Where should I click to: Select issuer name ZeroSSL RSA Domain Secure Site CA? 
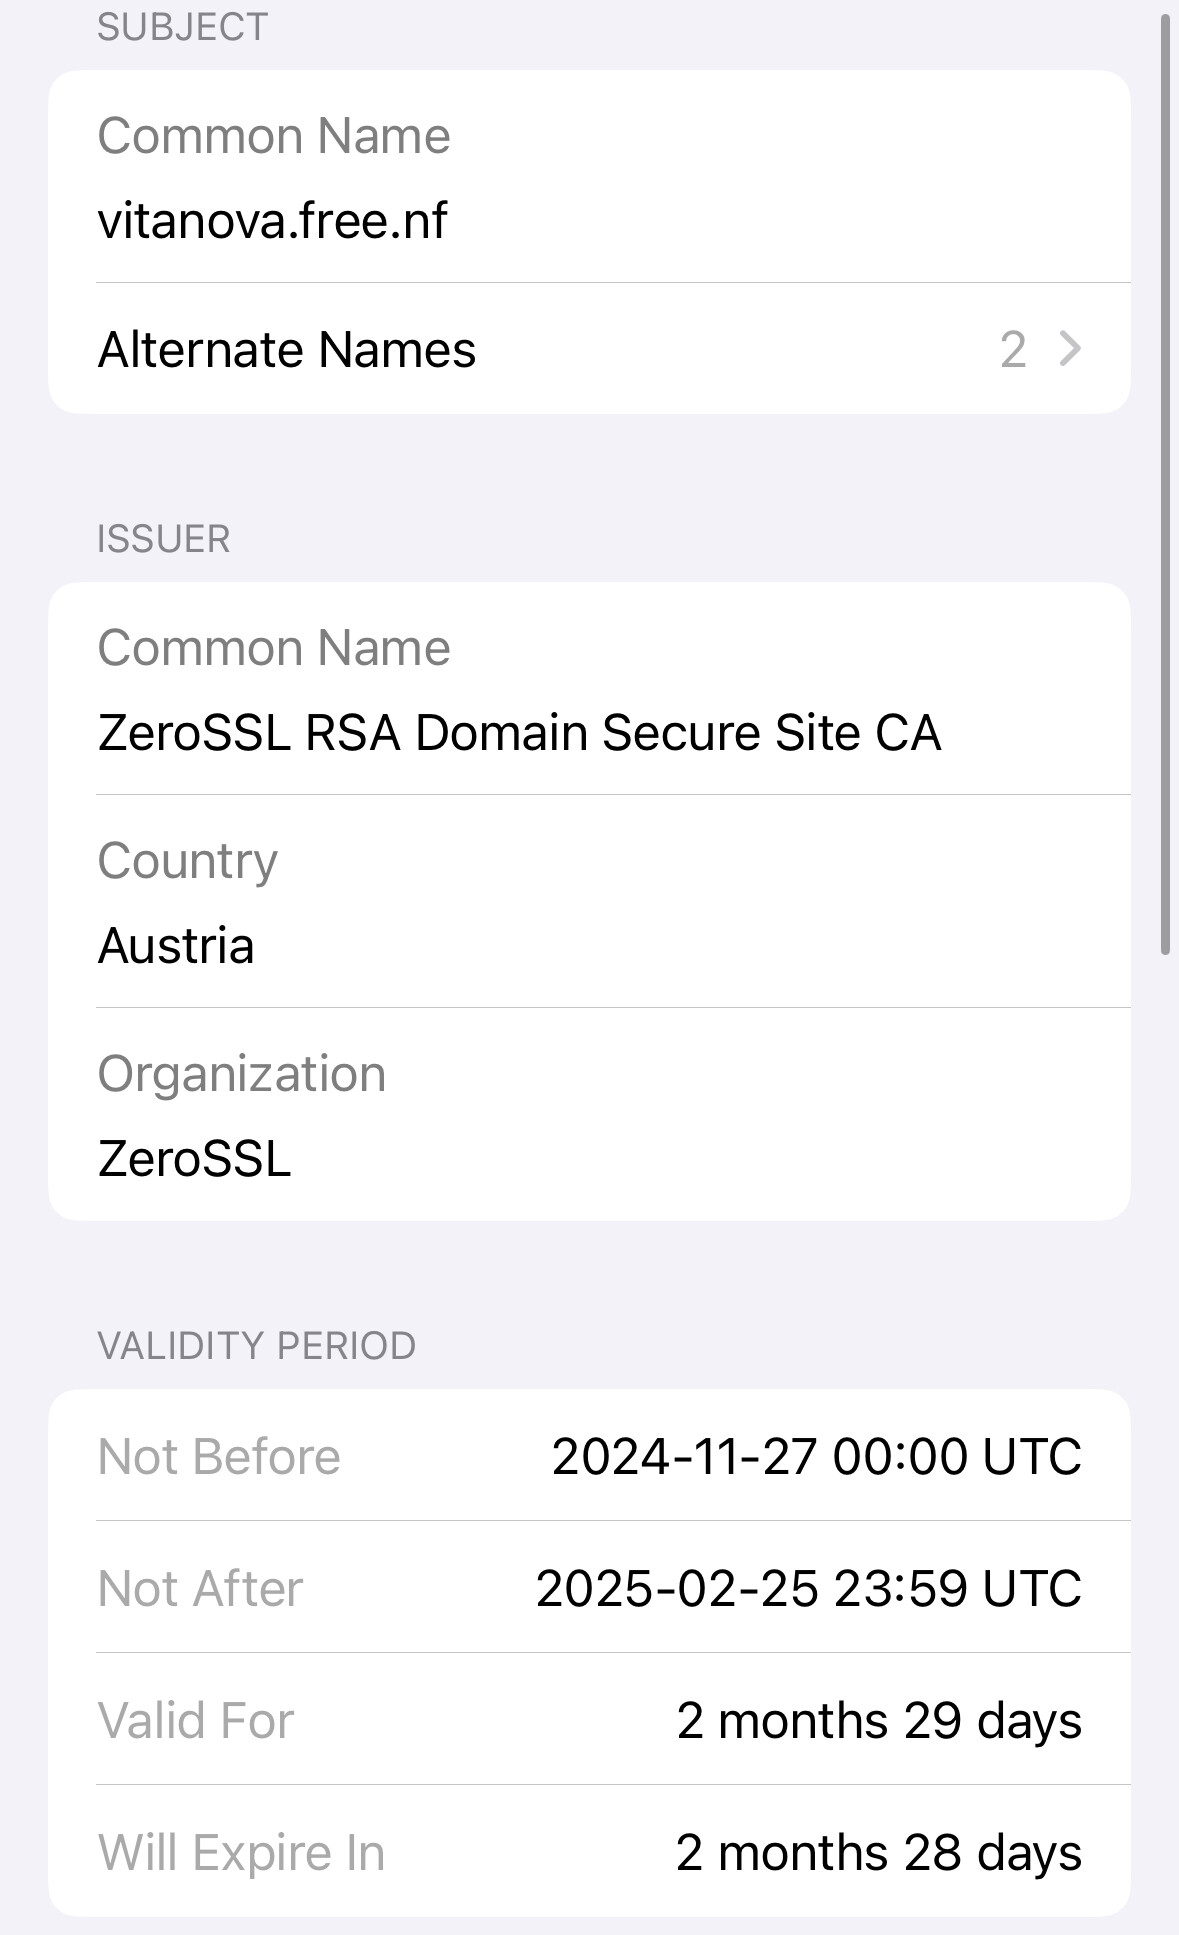tap(519, 733)
